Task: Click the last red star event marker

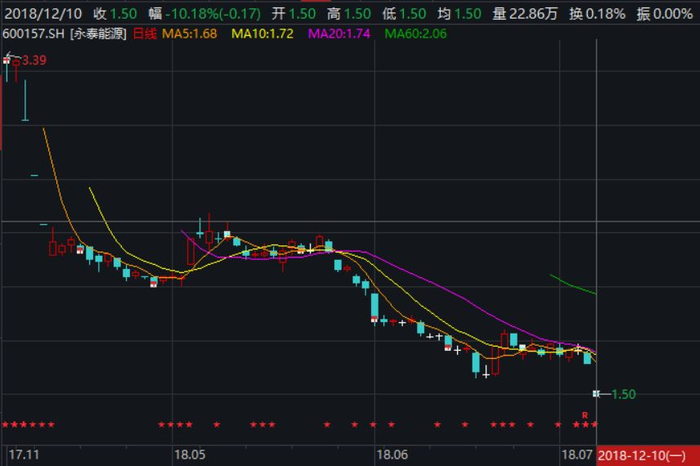Action: [x=594, y=424]
